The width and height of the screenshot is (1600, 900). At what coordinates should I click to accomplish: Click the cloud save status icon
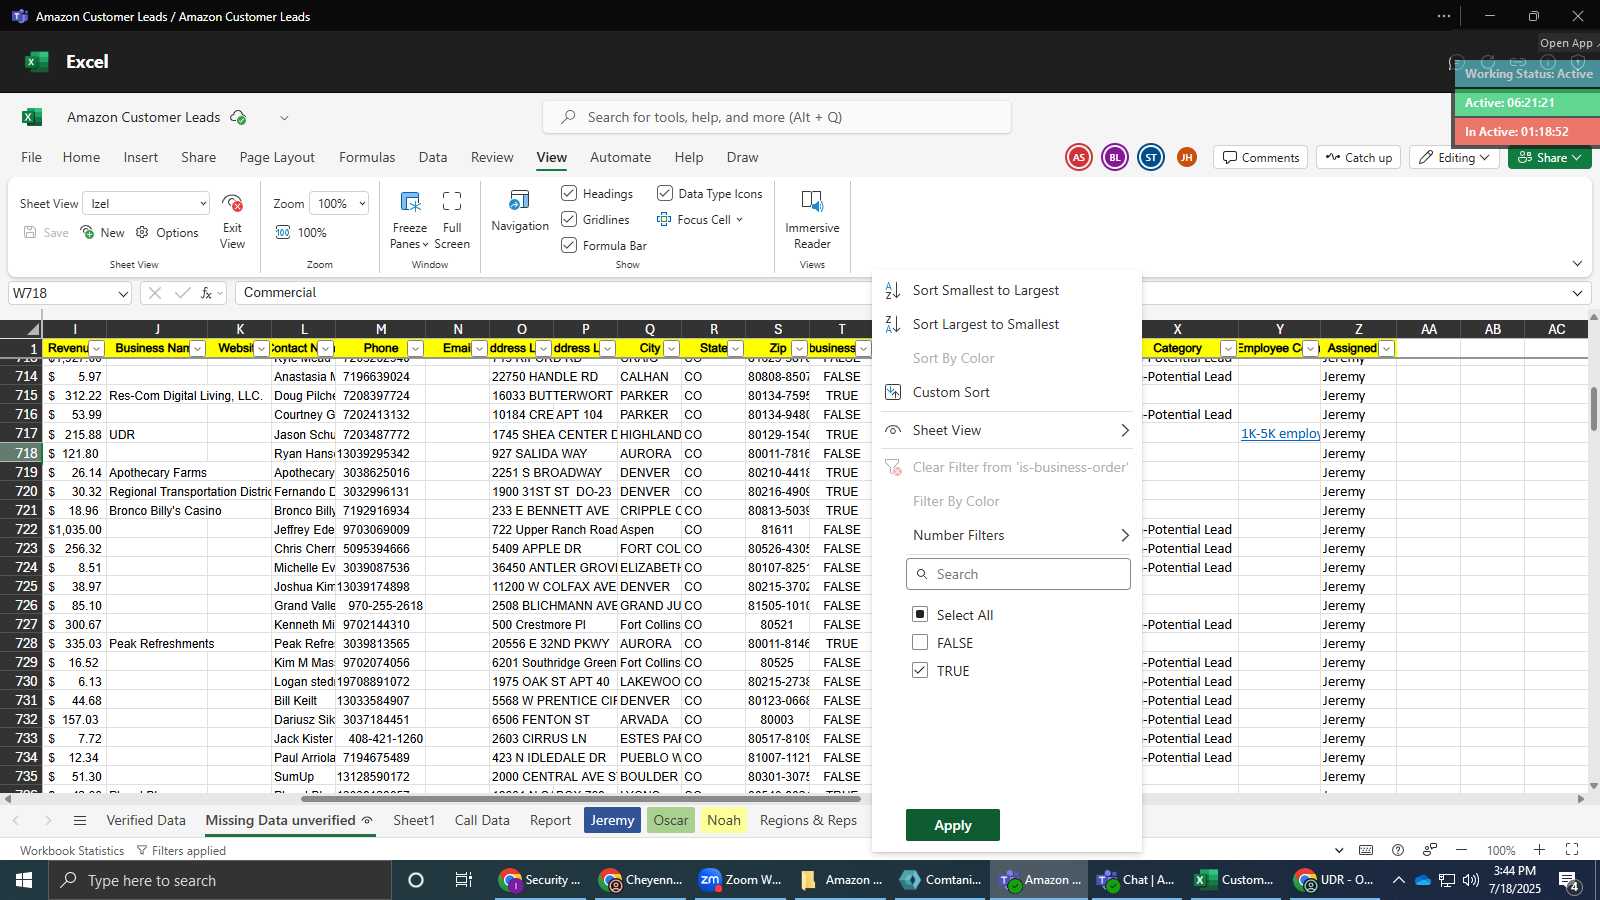point(238,117)
